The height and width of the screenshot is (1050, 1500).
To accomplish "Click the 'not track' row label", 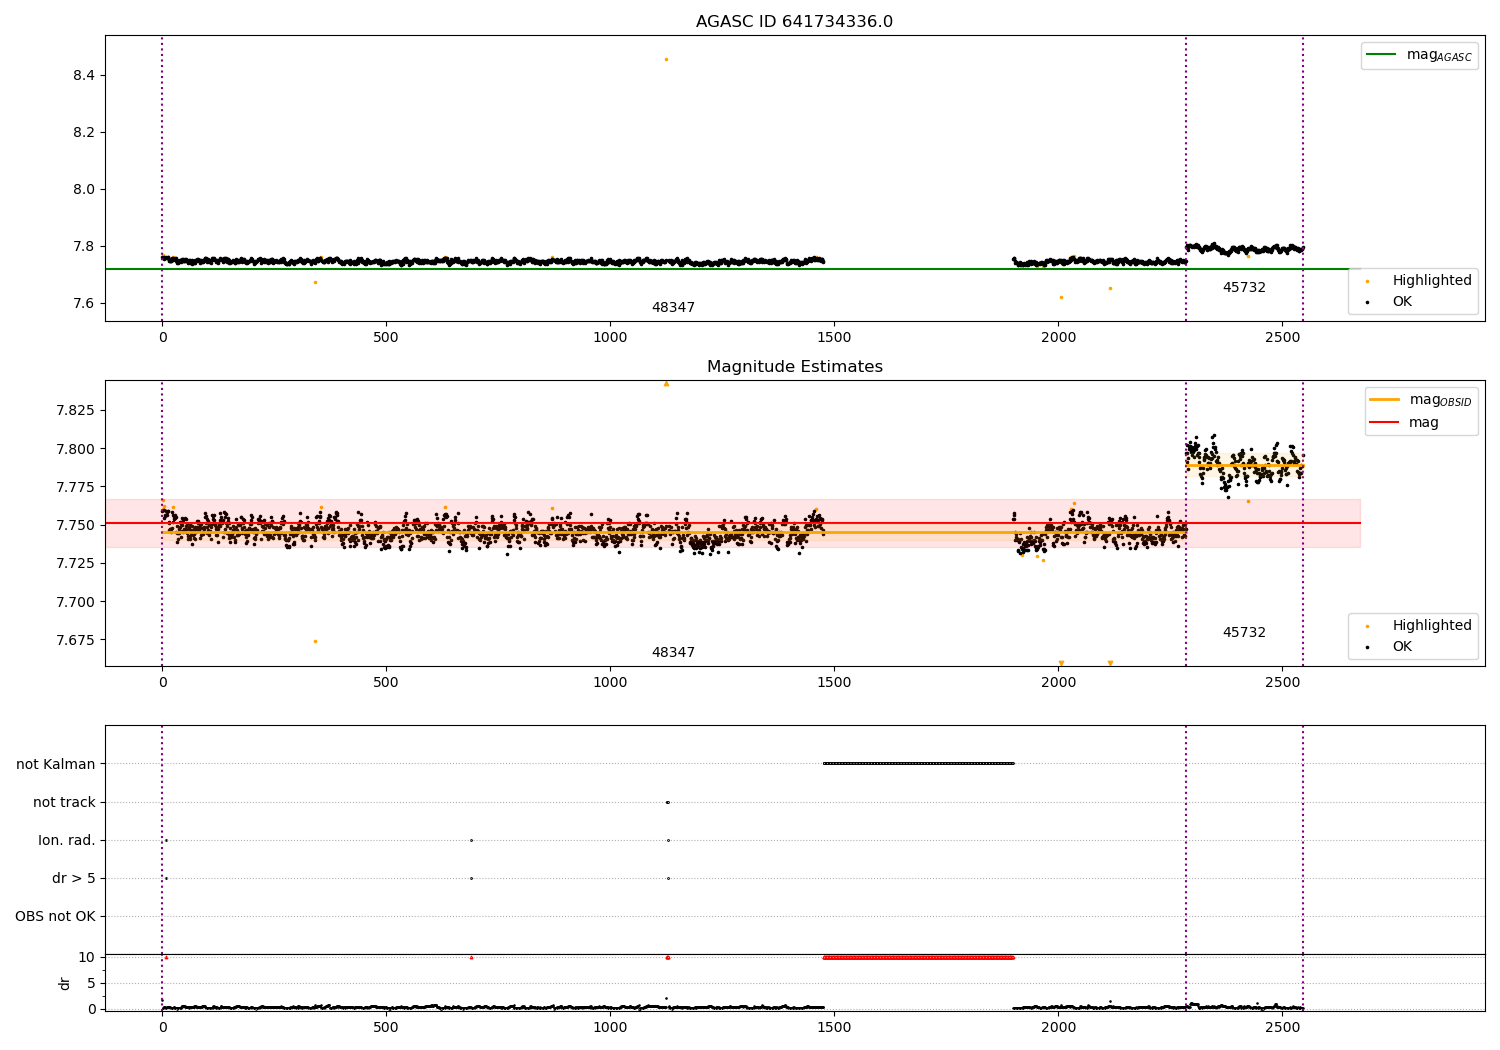I will 64,803.
